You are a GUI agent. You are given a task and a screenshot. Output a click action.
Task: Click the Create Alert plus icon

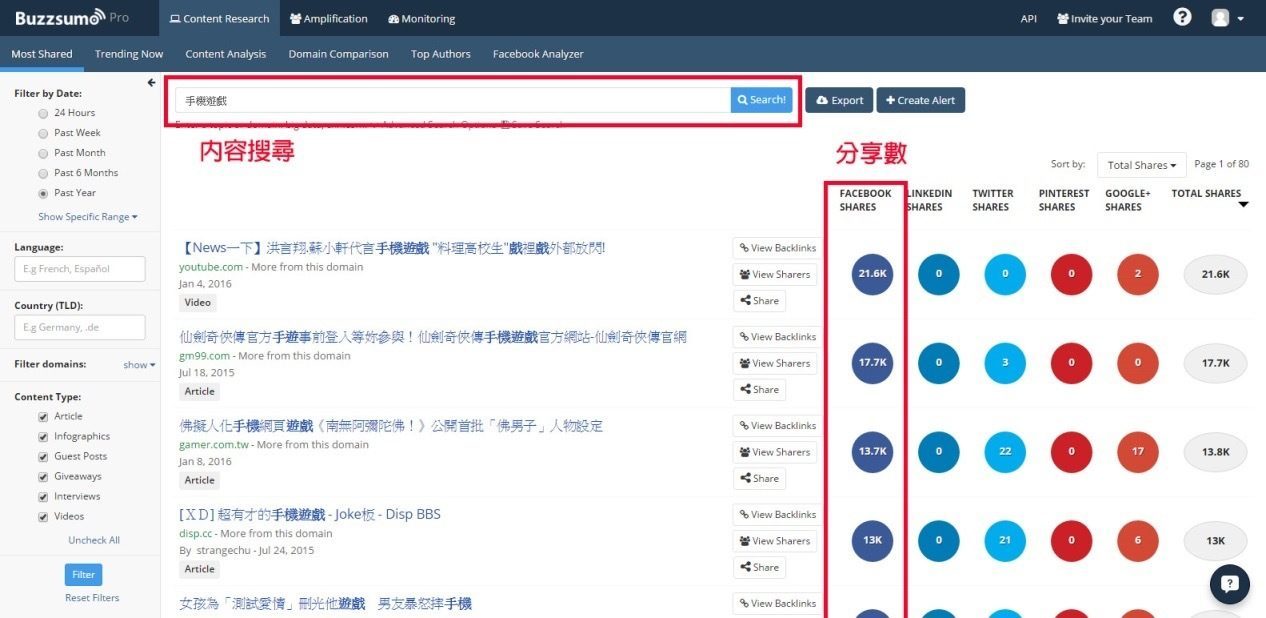pyautogui.click(x=889, y=100)
